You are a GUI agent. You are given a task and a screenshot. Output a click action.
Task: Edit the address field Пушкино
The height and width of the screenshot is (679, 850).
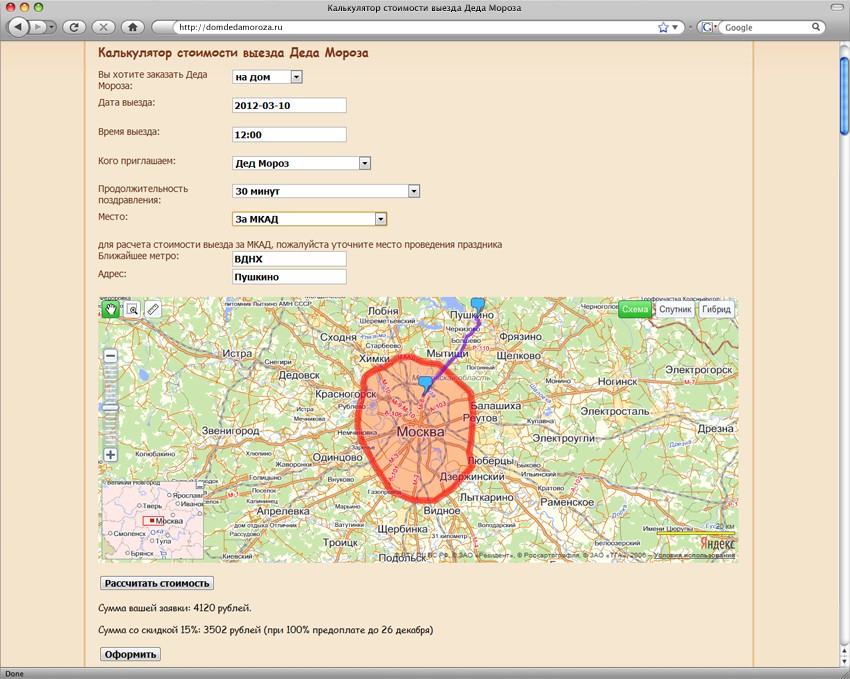coord(289,277)
